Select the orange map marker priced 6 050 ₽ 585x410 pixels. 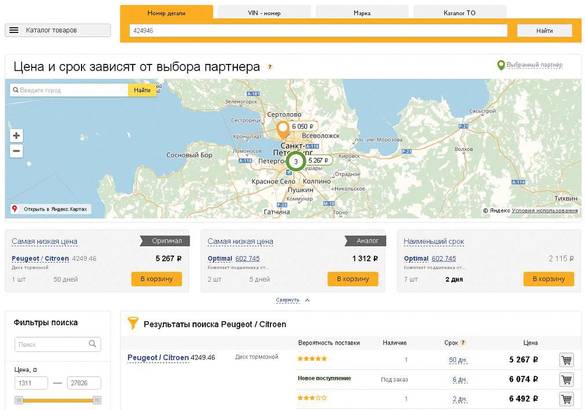(x=283, y=130)
